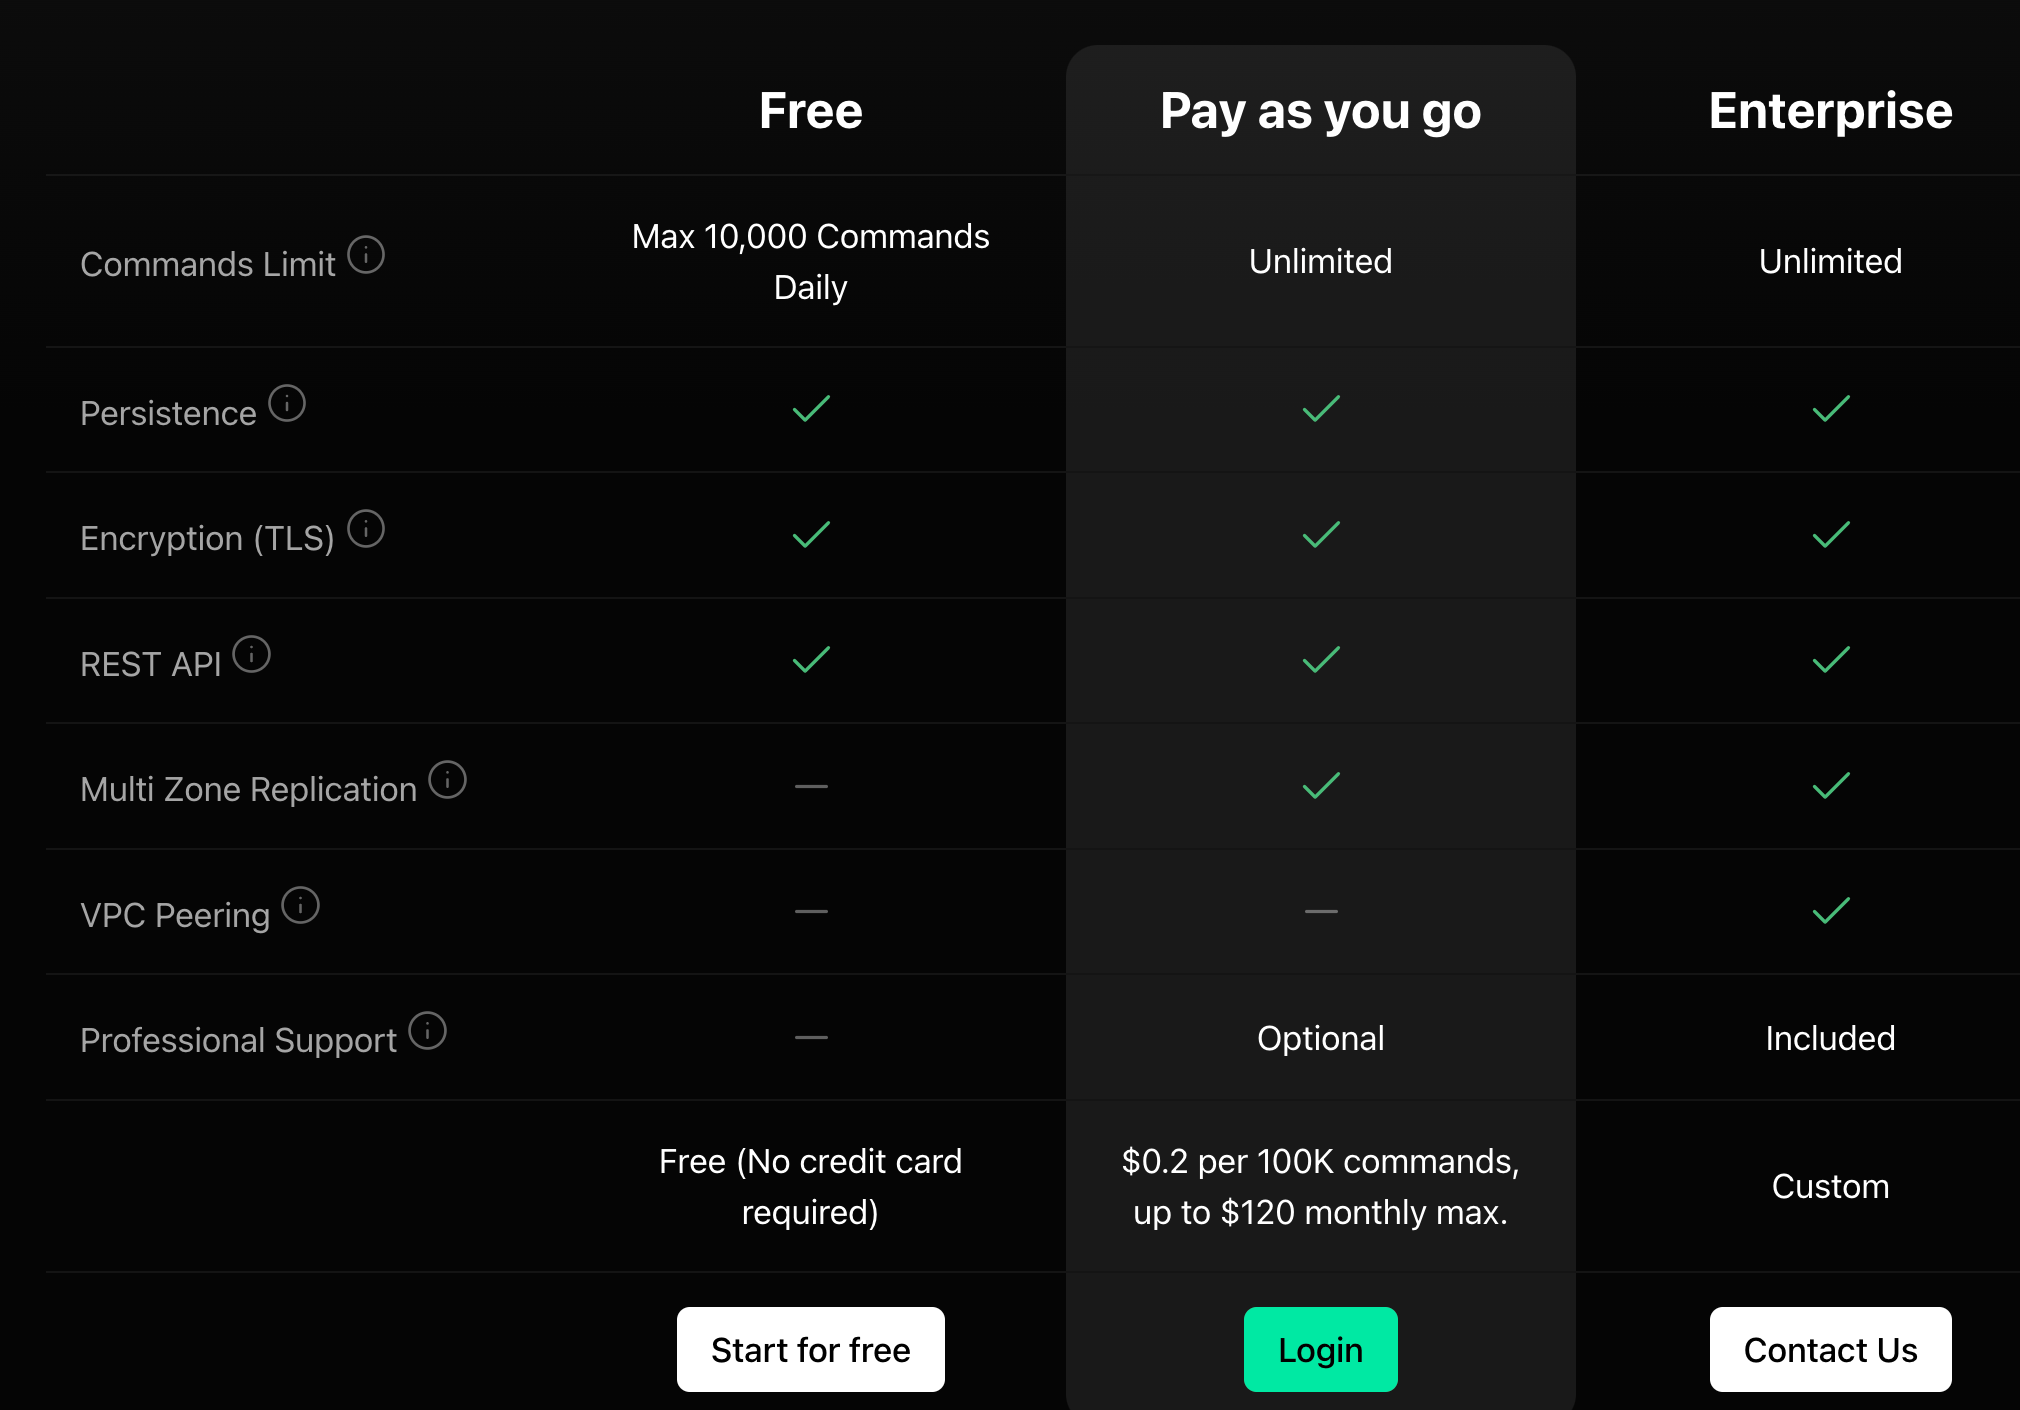This screenshot has height=1410, width=2020.
Task: Open the Multi Zone Replication info icon
Action: [448, 780]
